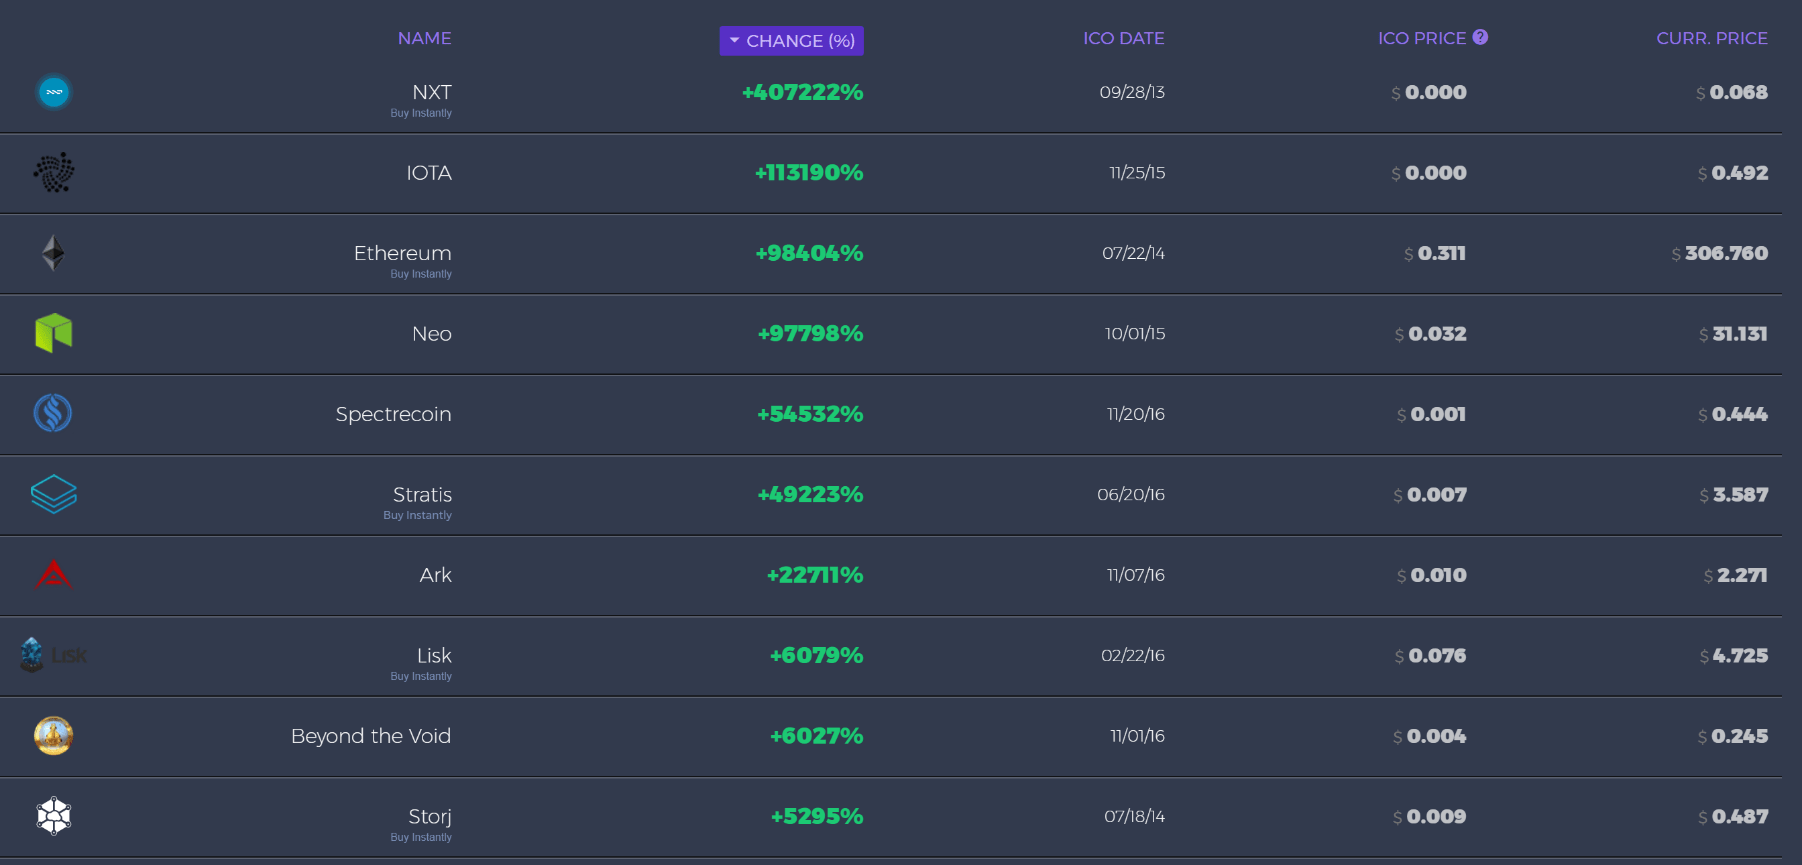This screenshot has height=865, width=1802.
Task: Click the ICO date 10/01/15
Action: pos(1135,333)
